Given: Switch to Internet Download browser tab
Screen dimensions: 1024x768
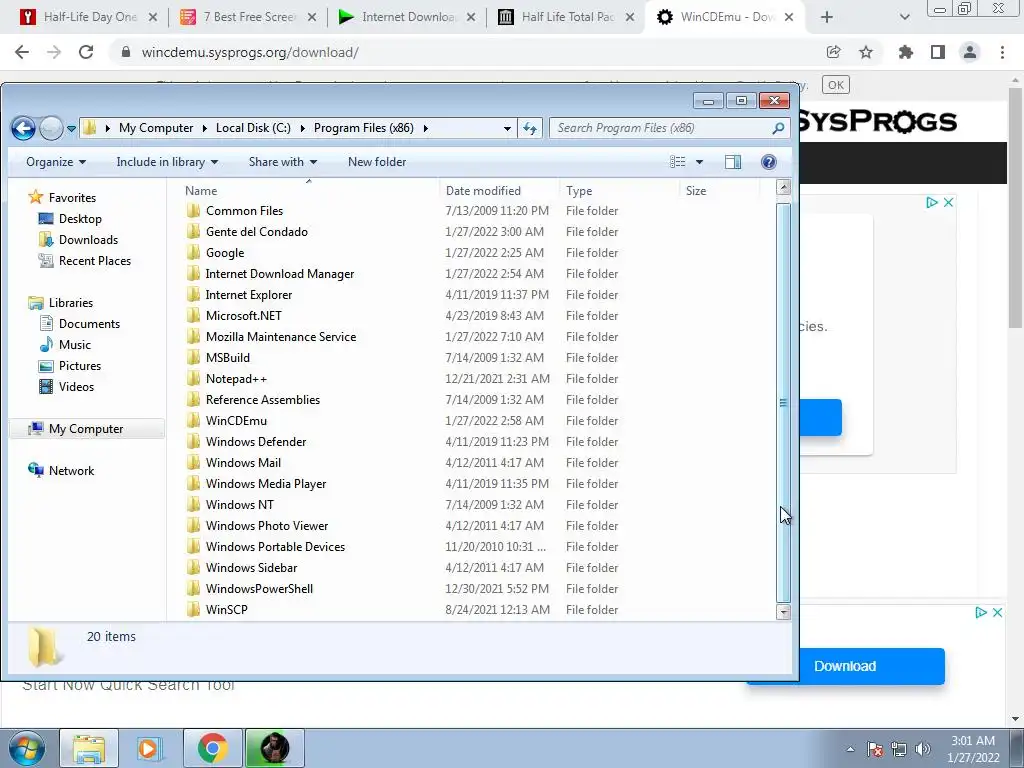Looking at the screenshot, I should point(406,17).
